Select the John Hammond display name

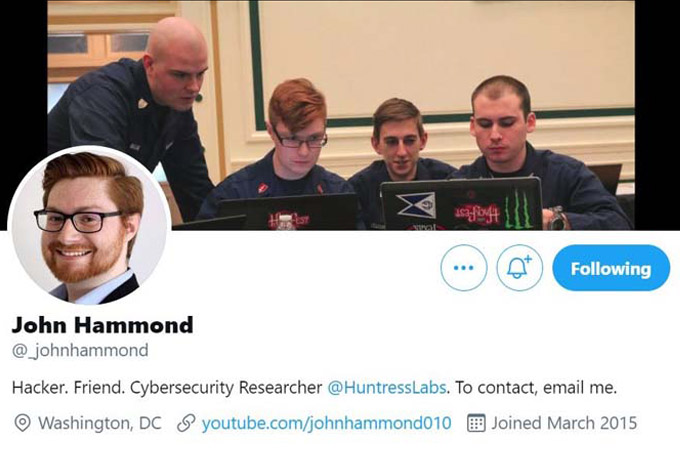coord(102,325)
